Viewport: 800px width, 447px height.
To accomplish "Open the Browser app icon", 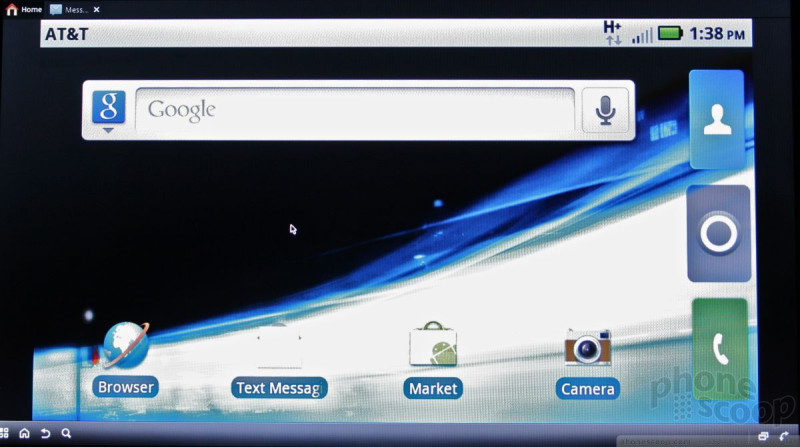I will (x=126, y=345).
